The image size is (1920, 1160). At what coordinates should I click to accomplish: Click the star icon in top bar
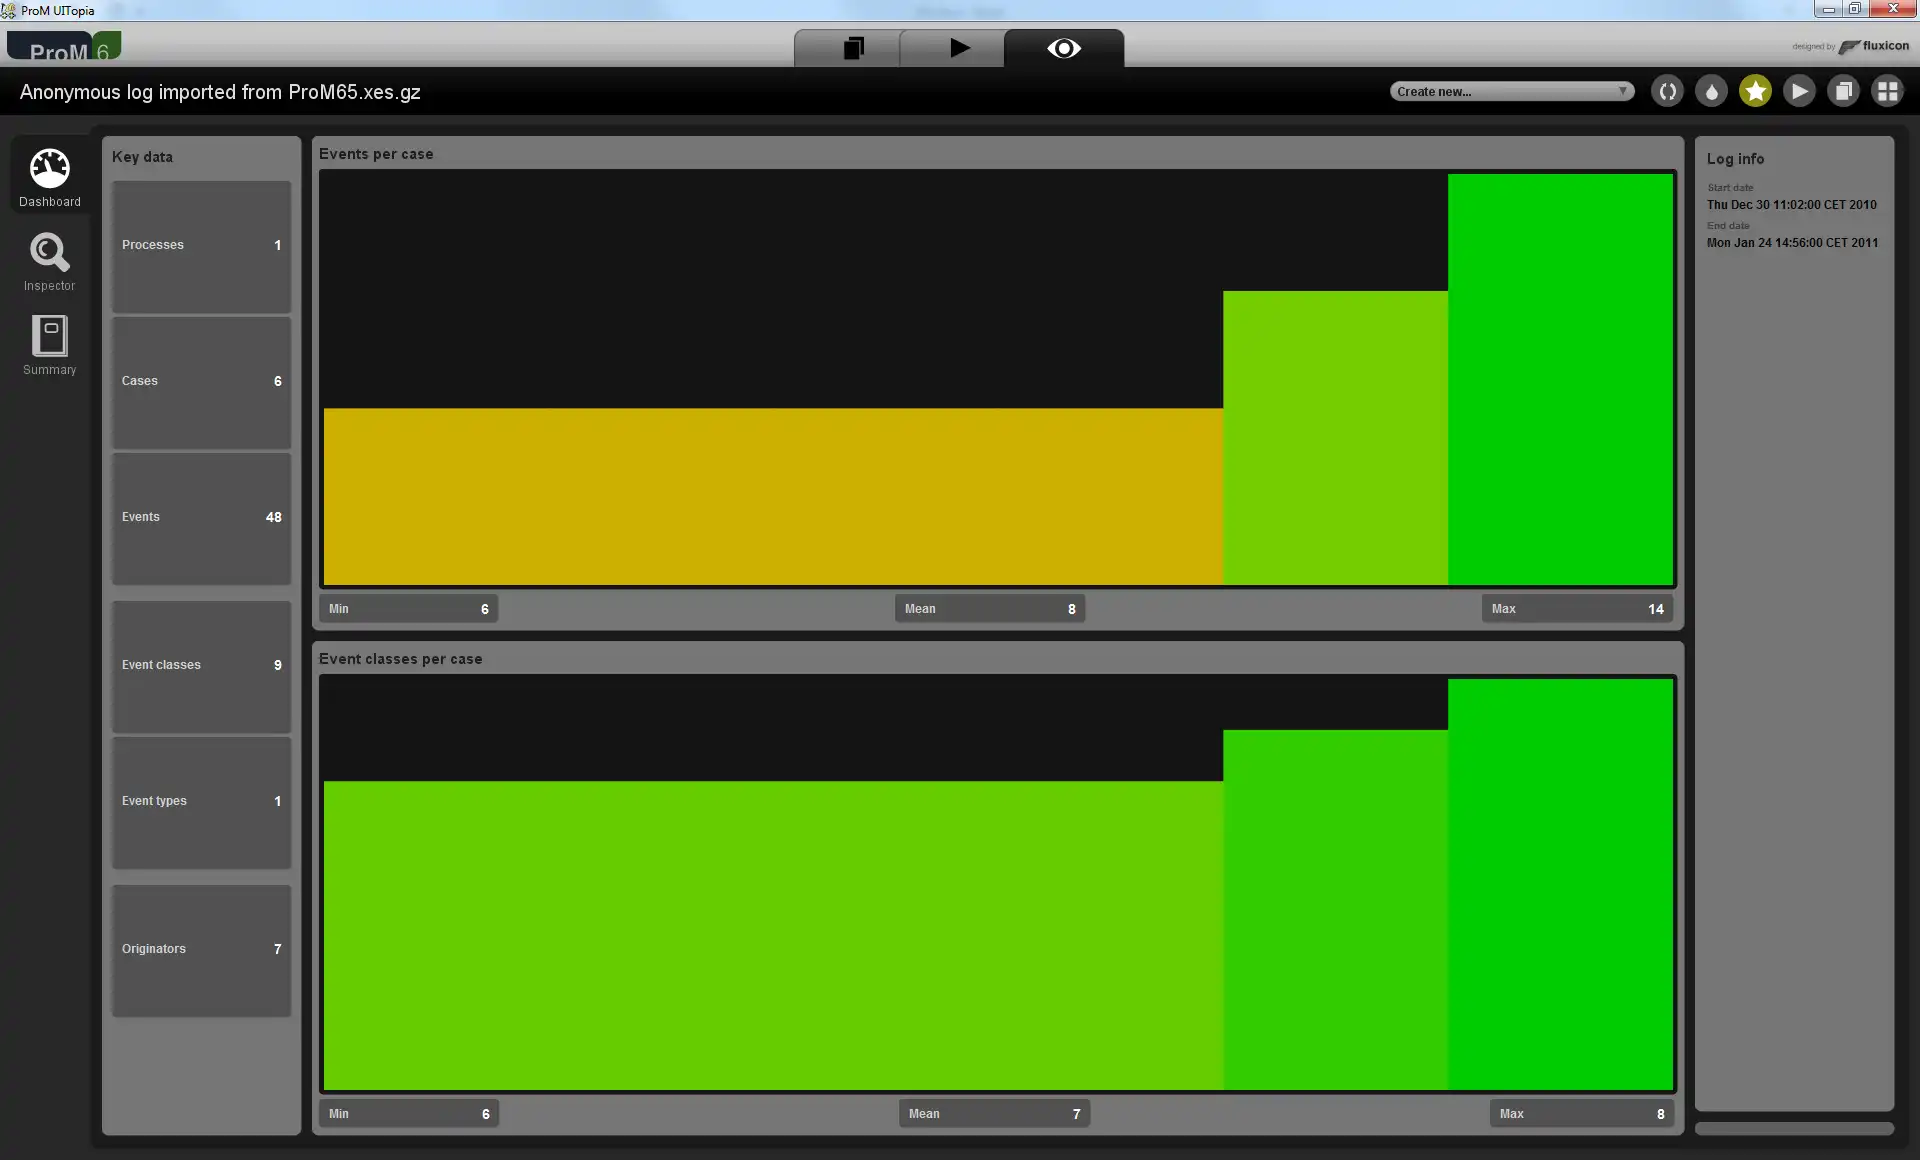point(1755,90)
